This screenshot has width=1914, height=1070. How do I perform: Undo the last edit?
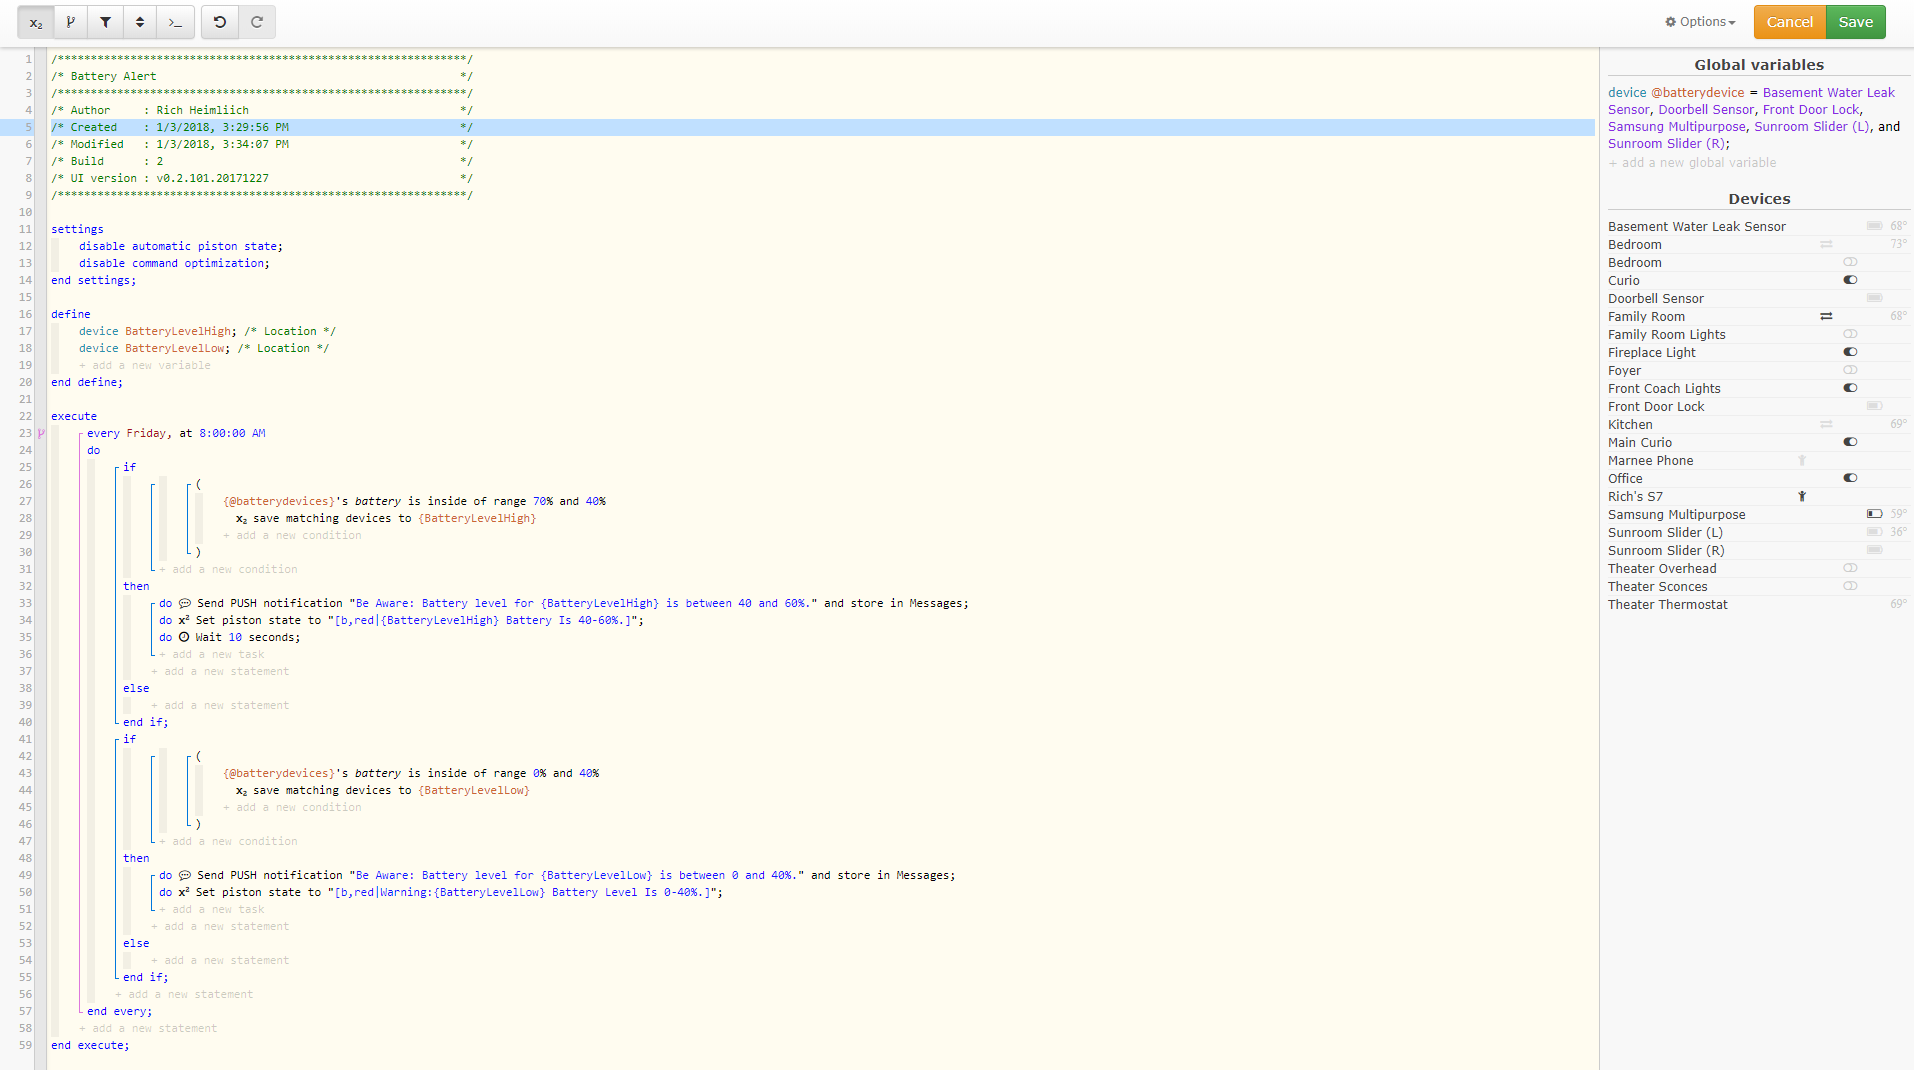coord(220,22)
